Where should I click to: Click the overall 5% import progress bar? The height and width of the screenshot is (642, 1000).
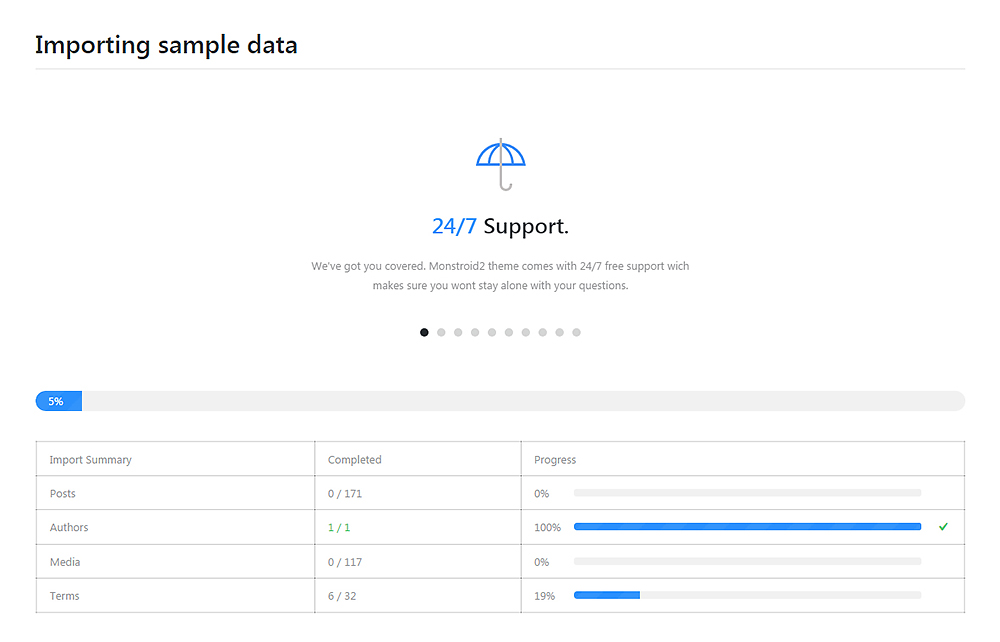click(500, 401)
